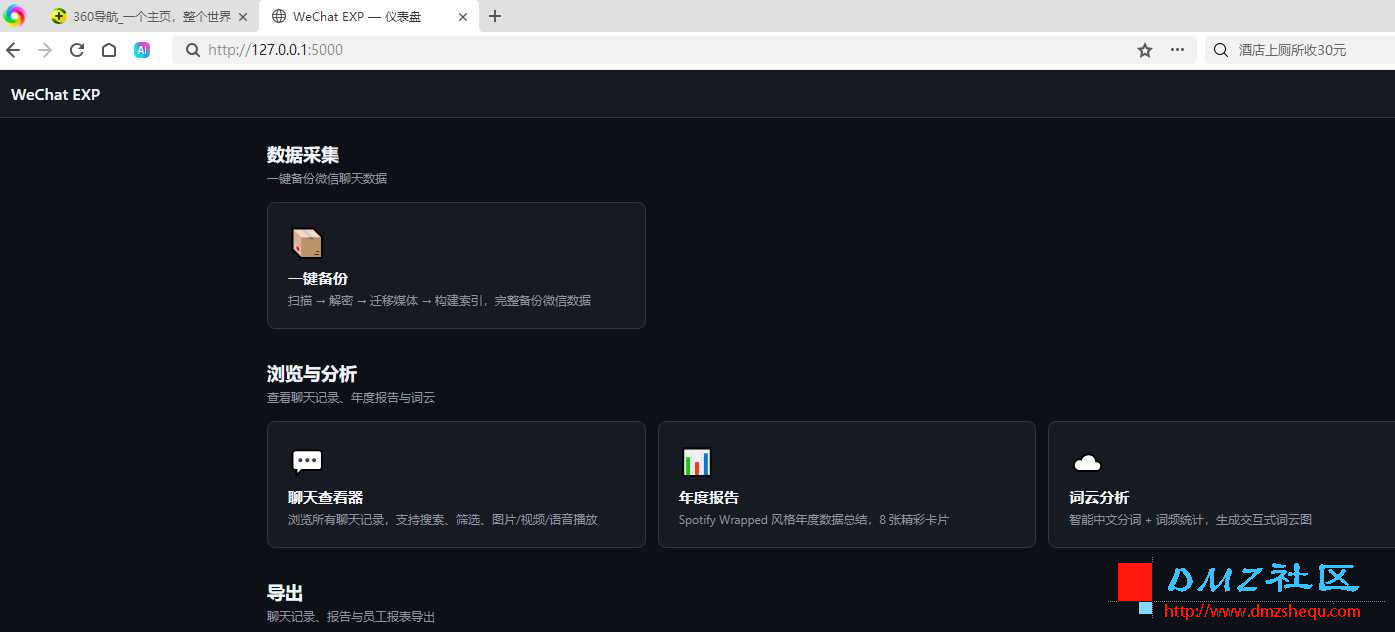Click the cloud icon for 词云分析
Viewport: 1395px width, 632px height.
pyautogui.click(x=1087, y=462)
